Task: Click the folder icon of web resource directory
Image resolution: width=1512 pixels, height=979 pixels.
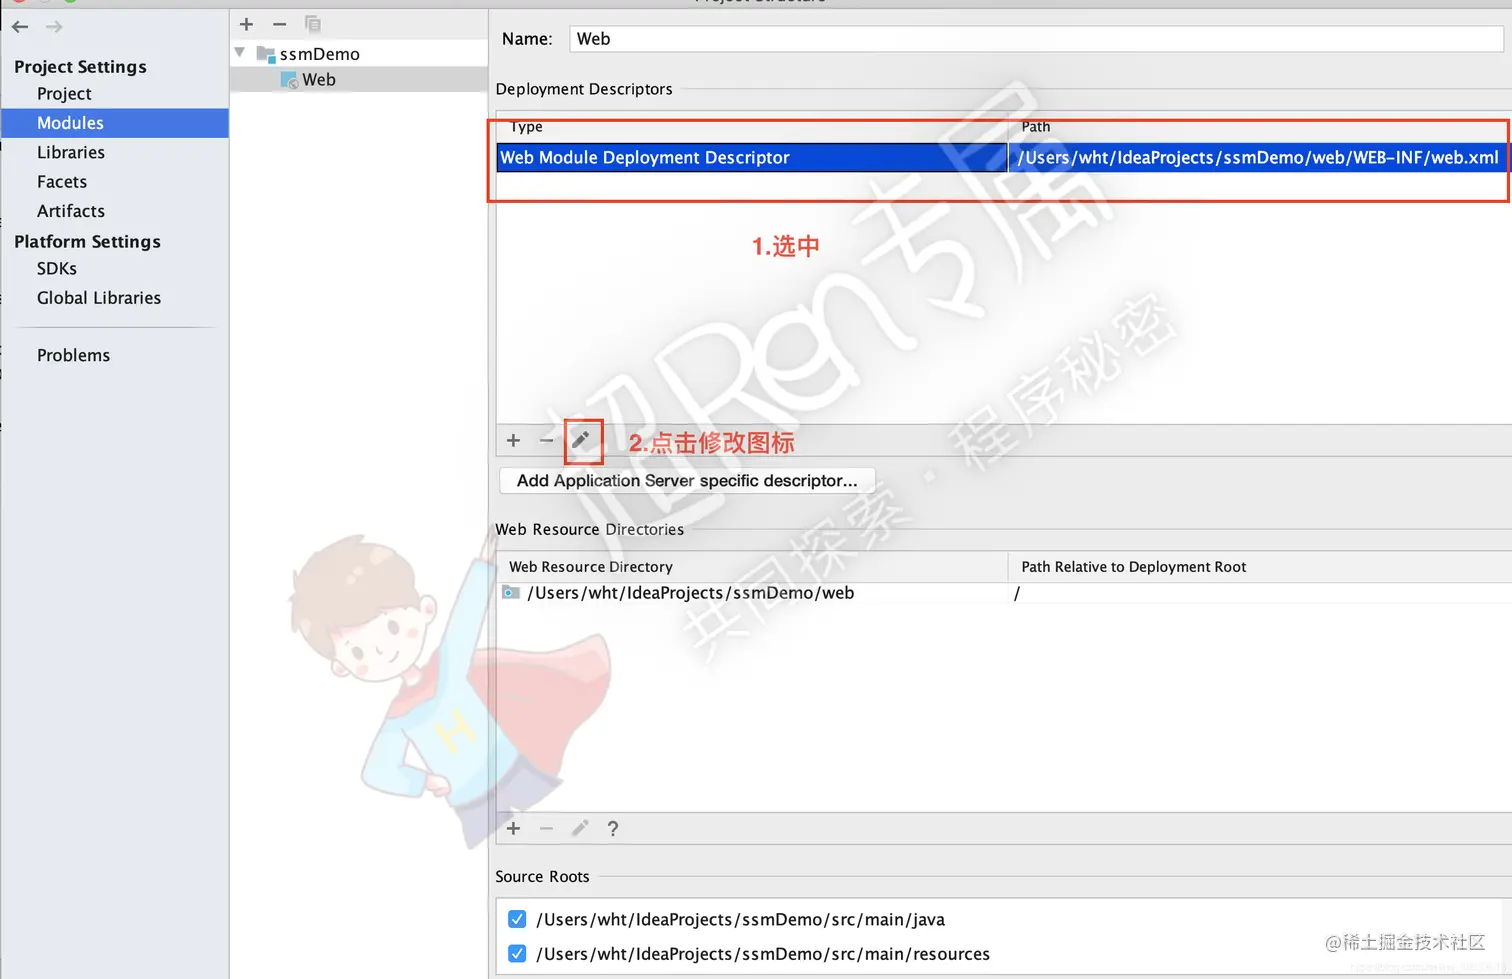Action: click(x=511, y=593)
